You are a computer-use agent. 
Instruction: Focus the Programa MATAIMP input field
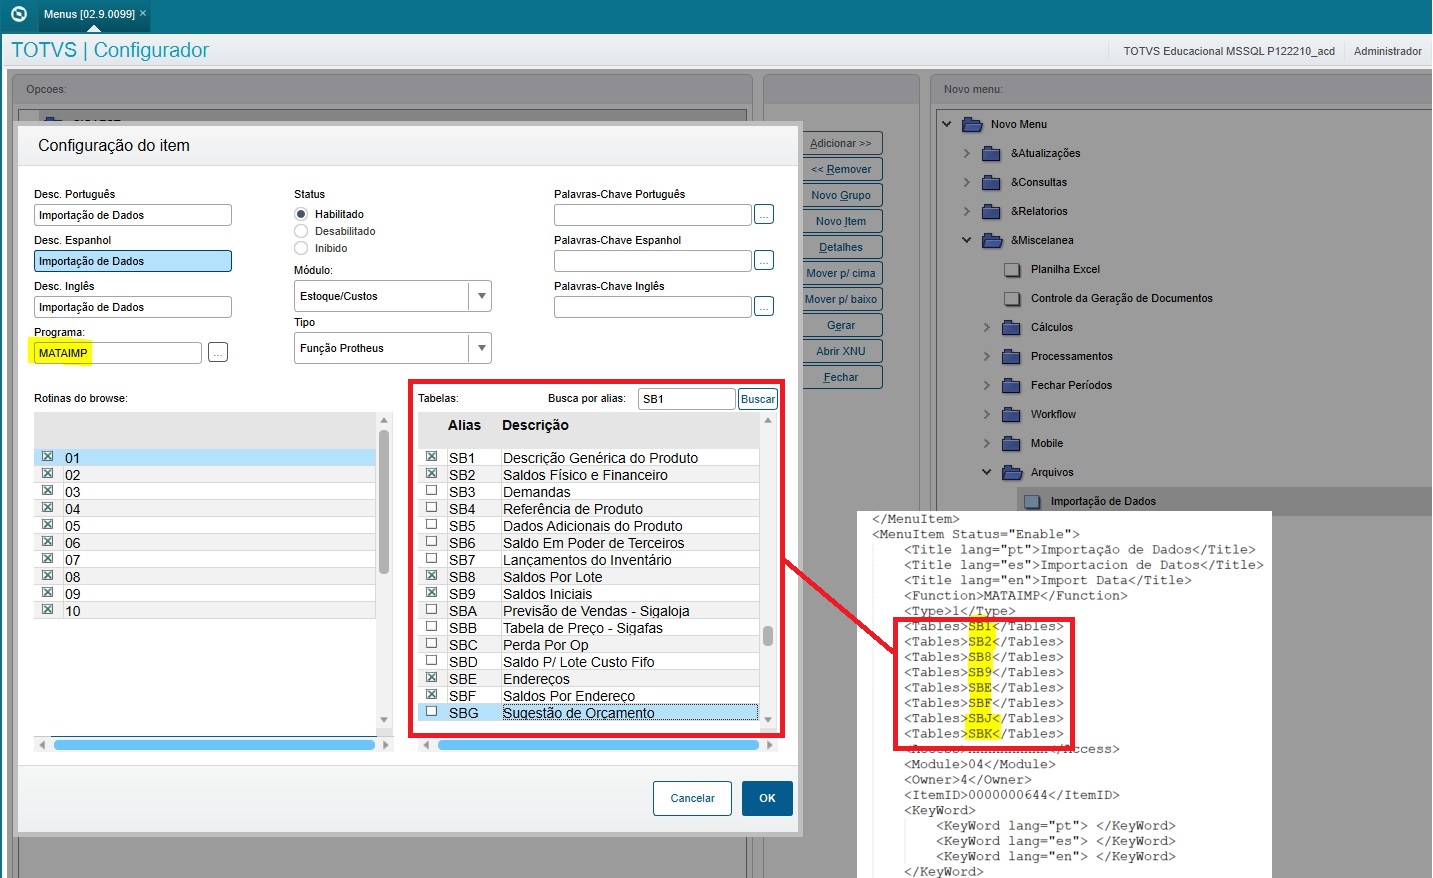coord(118,353)
